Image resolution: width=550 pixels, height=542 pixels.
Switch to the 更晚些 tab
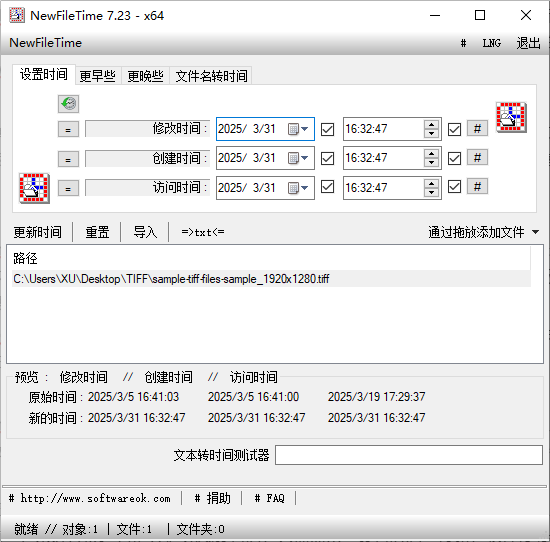146,76
